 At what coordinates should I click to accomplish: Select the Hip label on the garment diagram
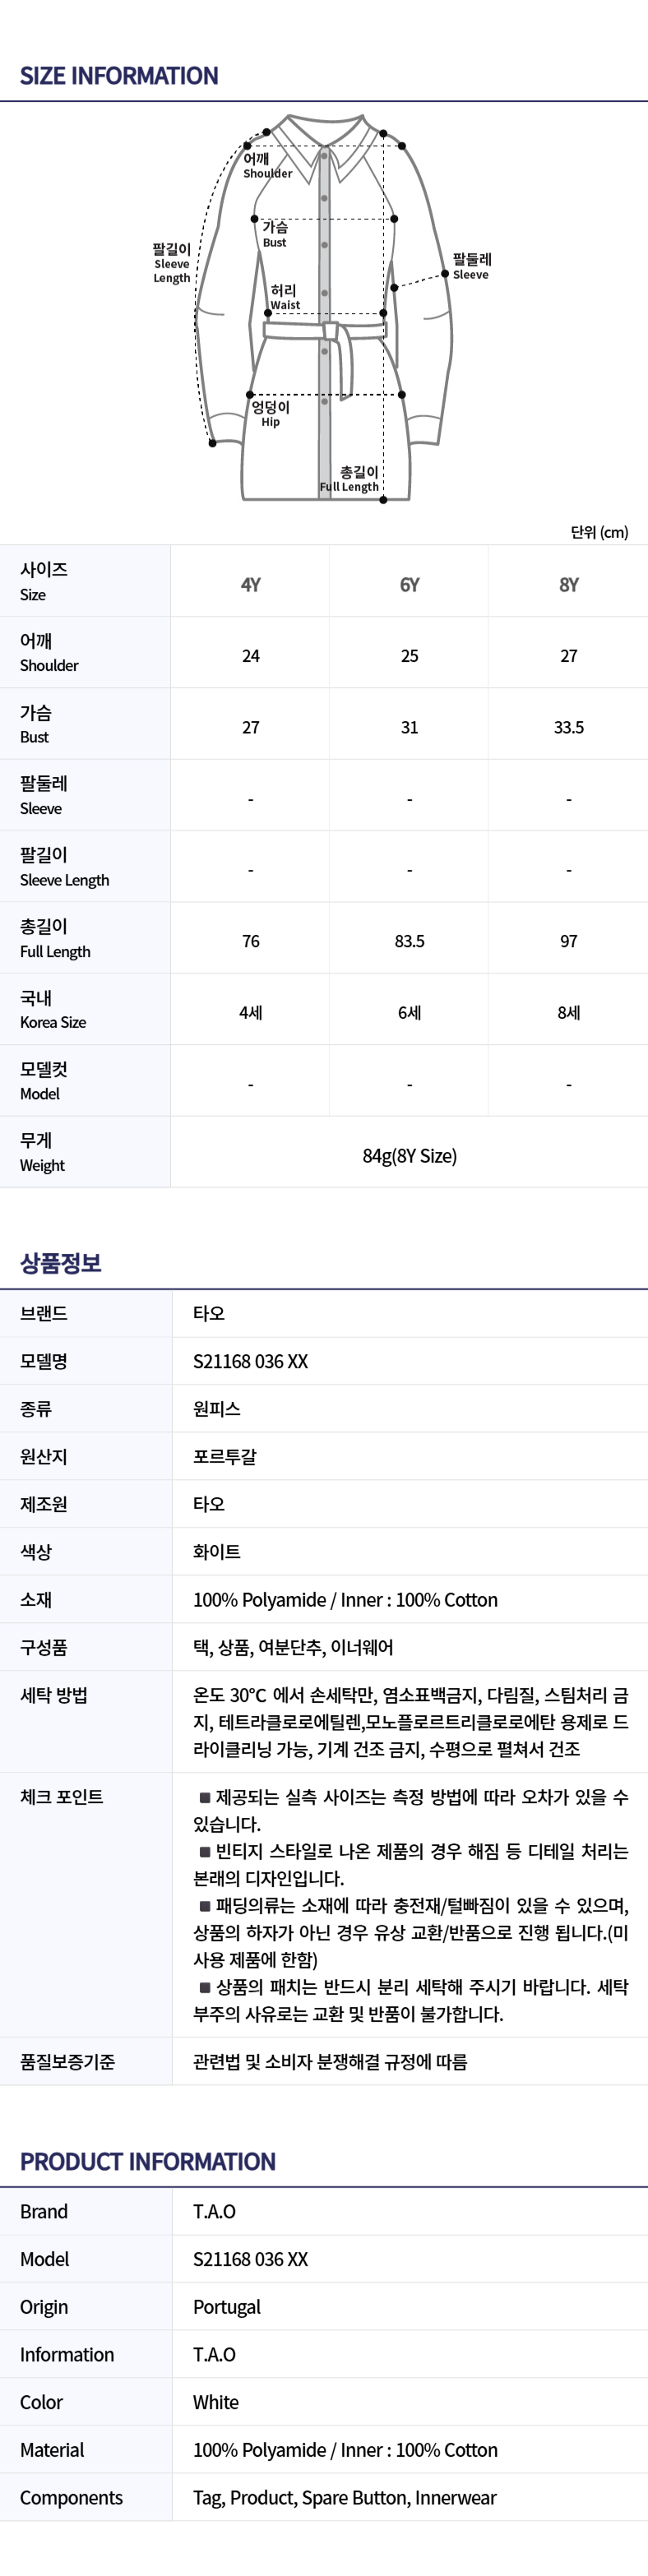(270, 414)
